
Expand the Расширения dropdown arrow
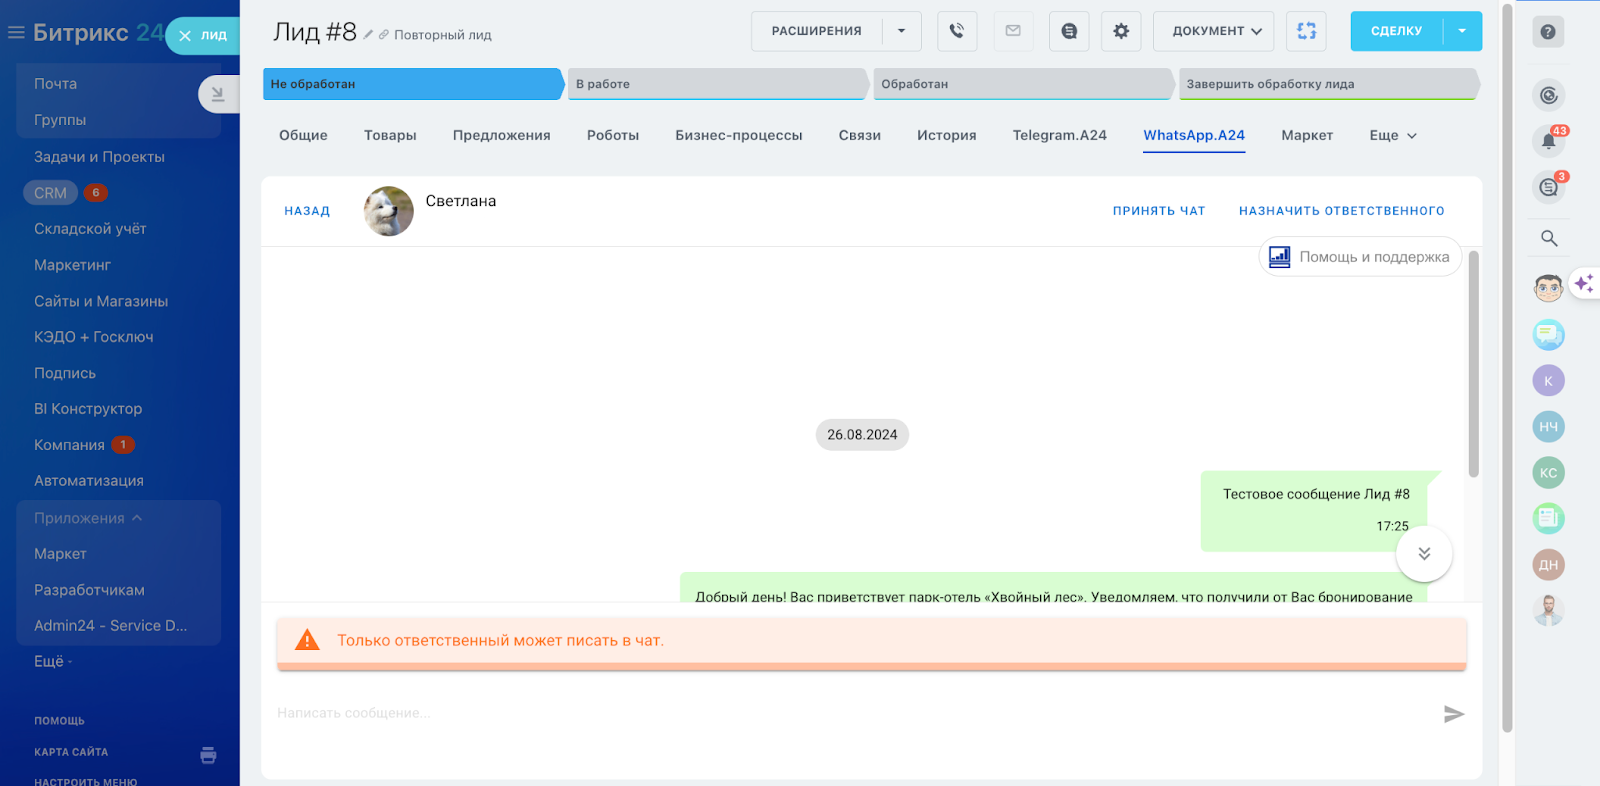pyautogui.click(x=901, y=31)
